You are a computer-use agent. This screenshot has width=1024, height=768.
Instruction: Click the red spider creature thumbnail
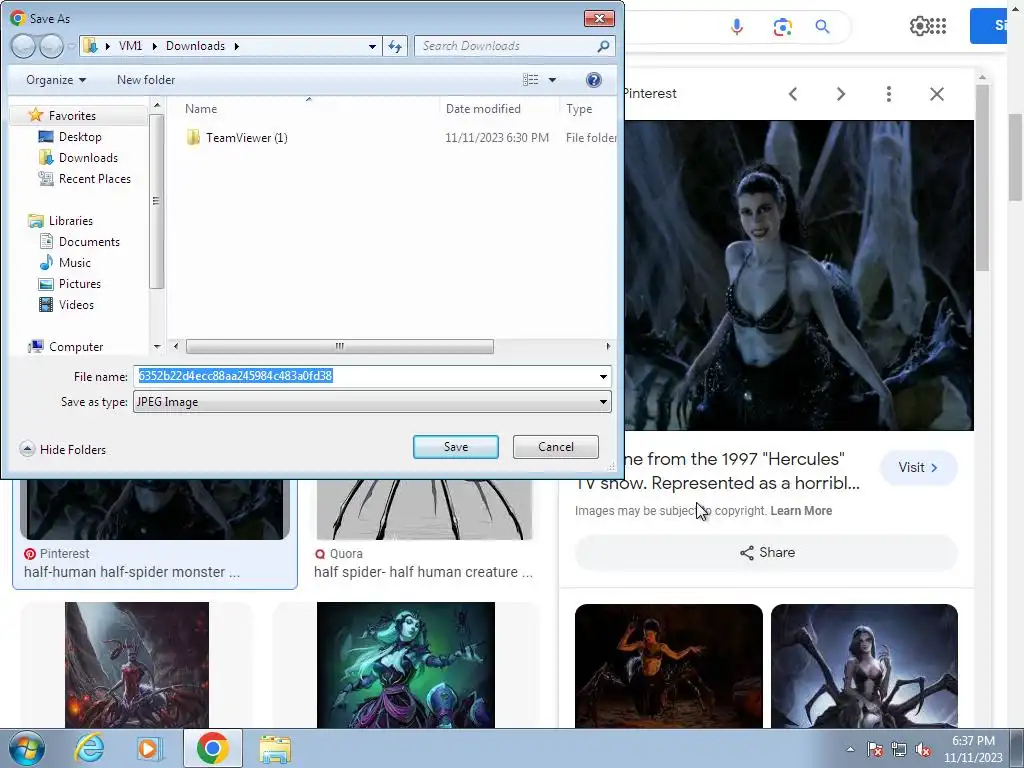pyautogui.click(x=136, y=665)
